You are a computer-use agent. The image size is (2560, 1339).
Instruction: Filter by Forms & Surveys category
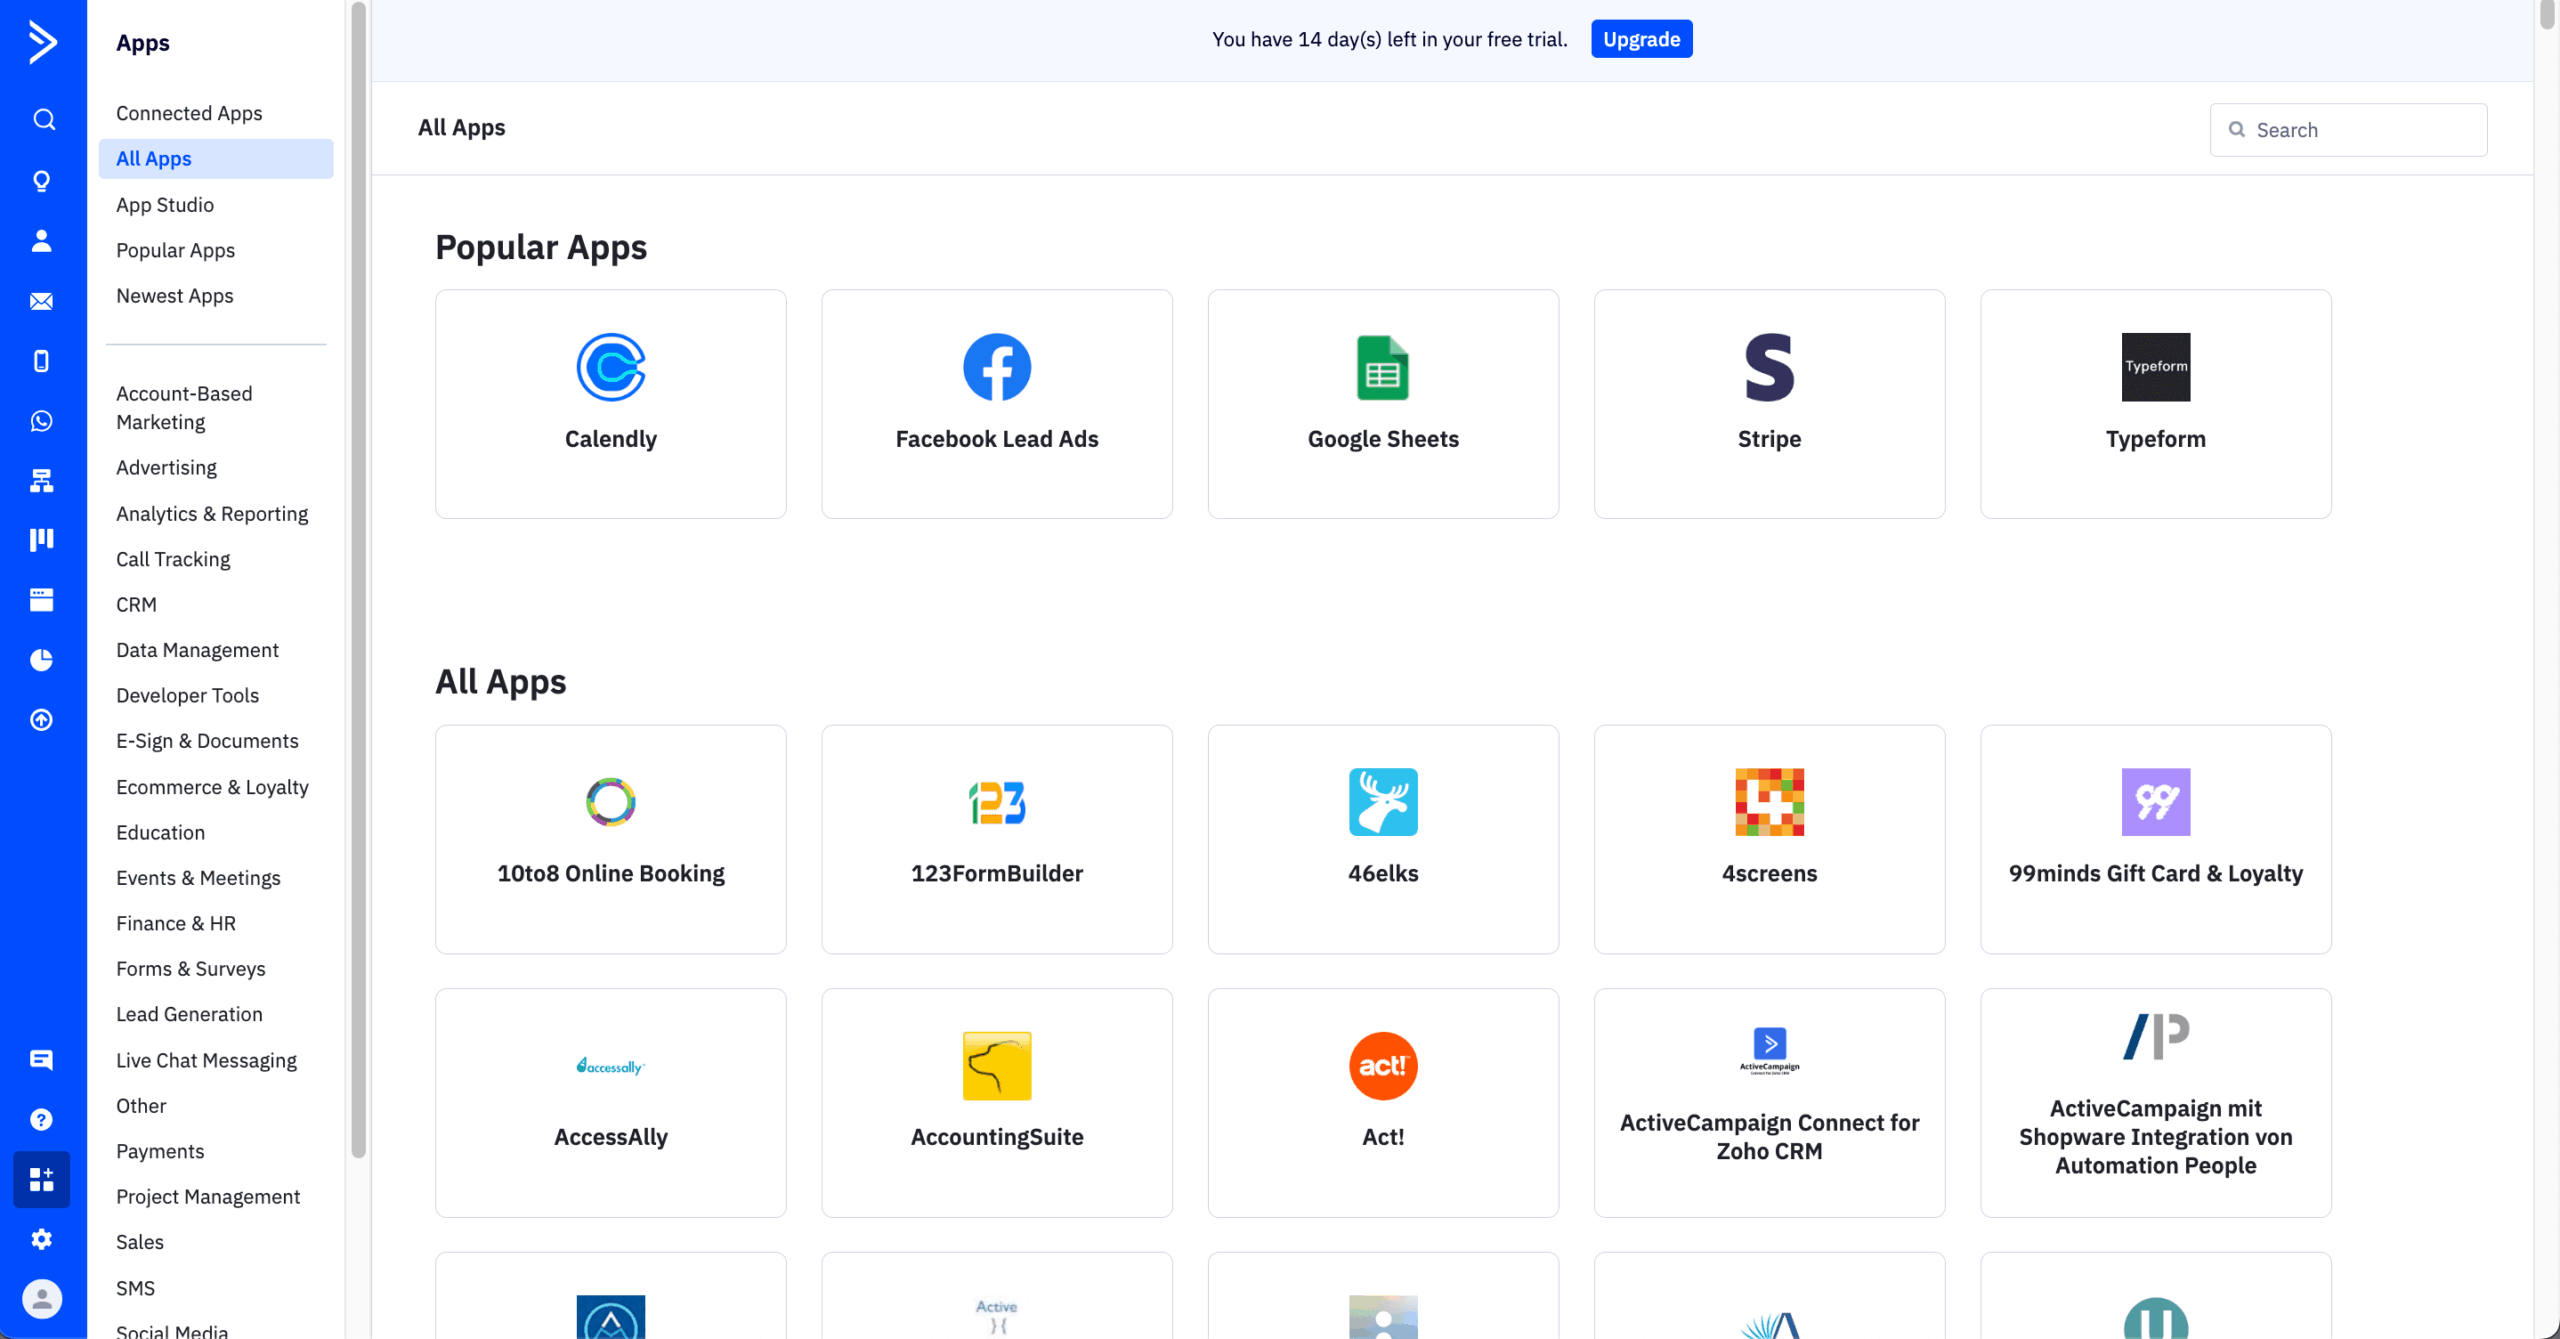[190, 969]
